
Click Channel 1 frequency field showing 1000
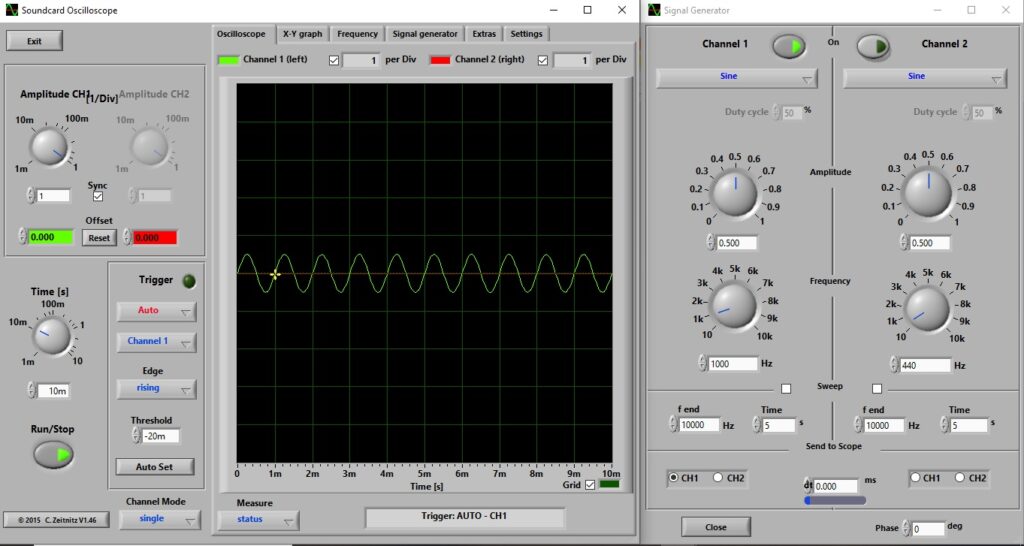tap(732, 364)
